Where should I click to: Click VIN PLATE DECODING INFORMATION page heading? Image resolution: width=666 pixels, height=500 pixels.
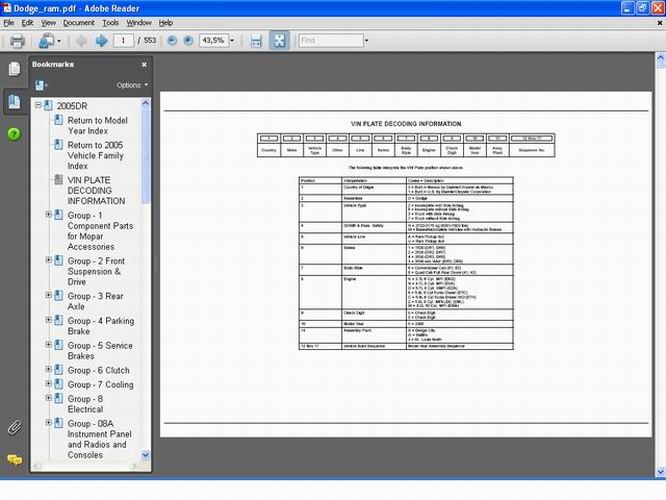(406, 124)
